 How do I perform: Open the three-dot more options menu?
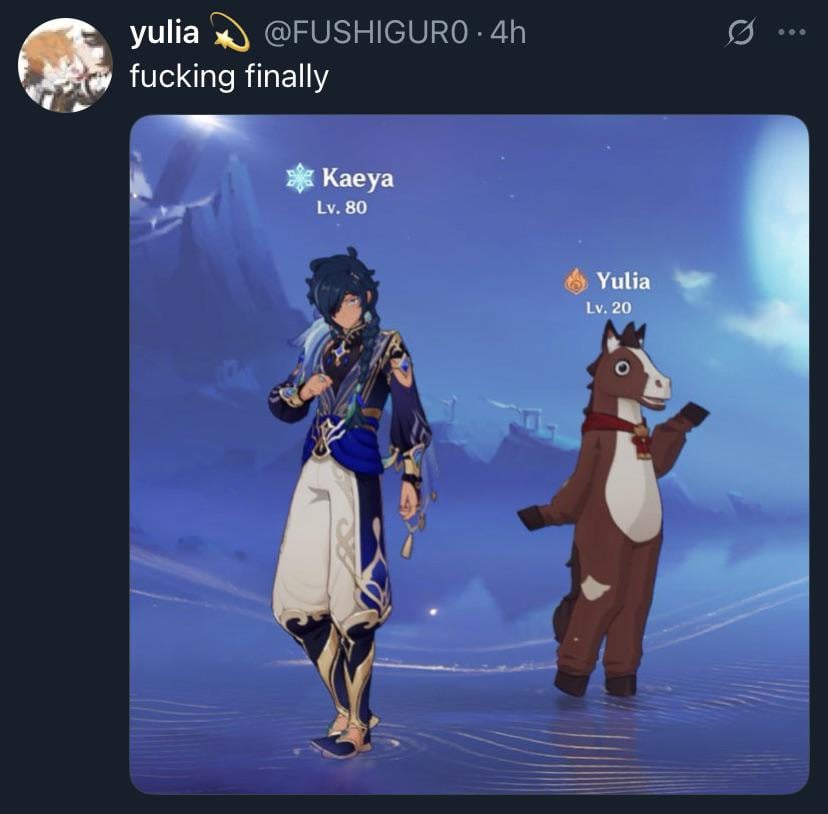pyautogui.click(x=792, y=32)
